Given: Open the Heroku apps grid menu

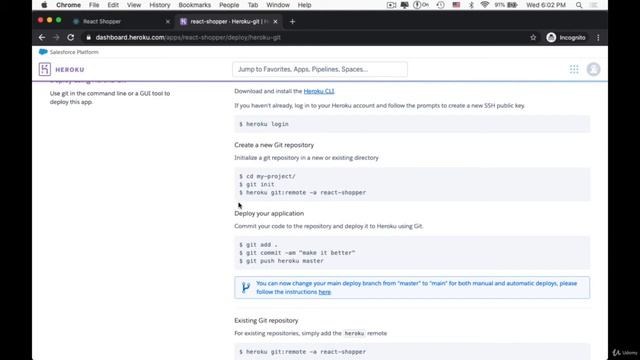Looking at the screenshot, I should [574, 69].
